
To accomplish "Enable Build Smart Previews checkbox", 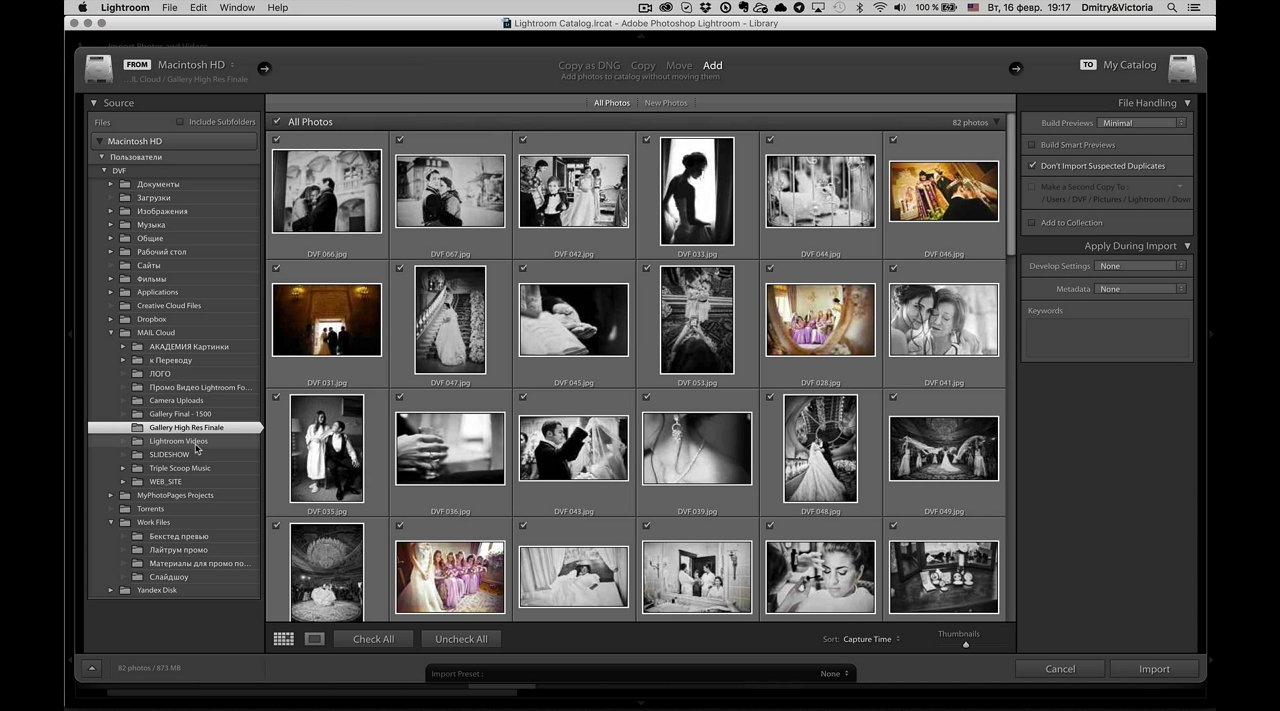I will (1032, 145).
